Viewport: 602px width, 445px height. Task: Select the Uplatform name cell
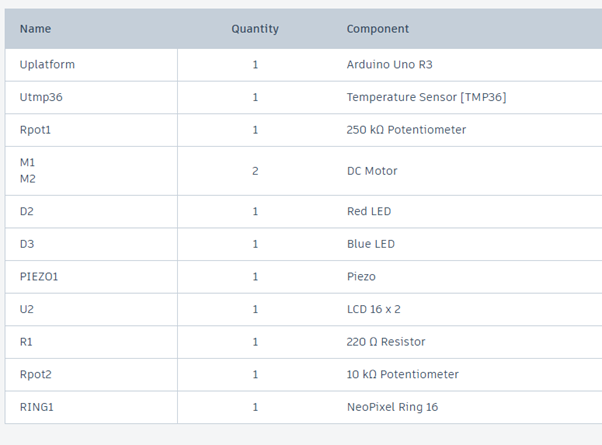(x=47, y=64)
